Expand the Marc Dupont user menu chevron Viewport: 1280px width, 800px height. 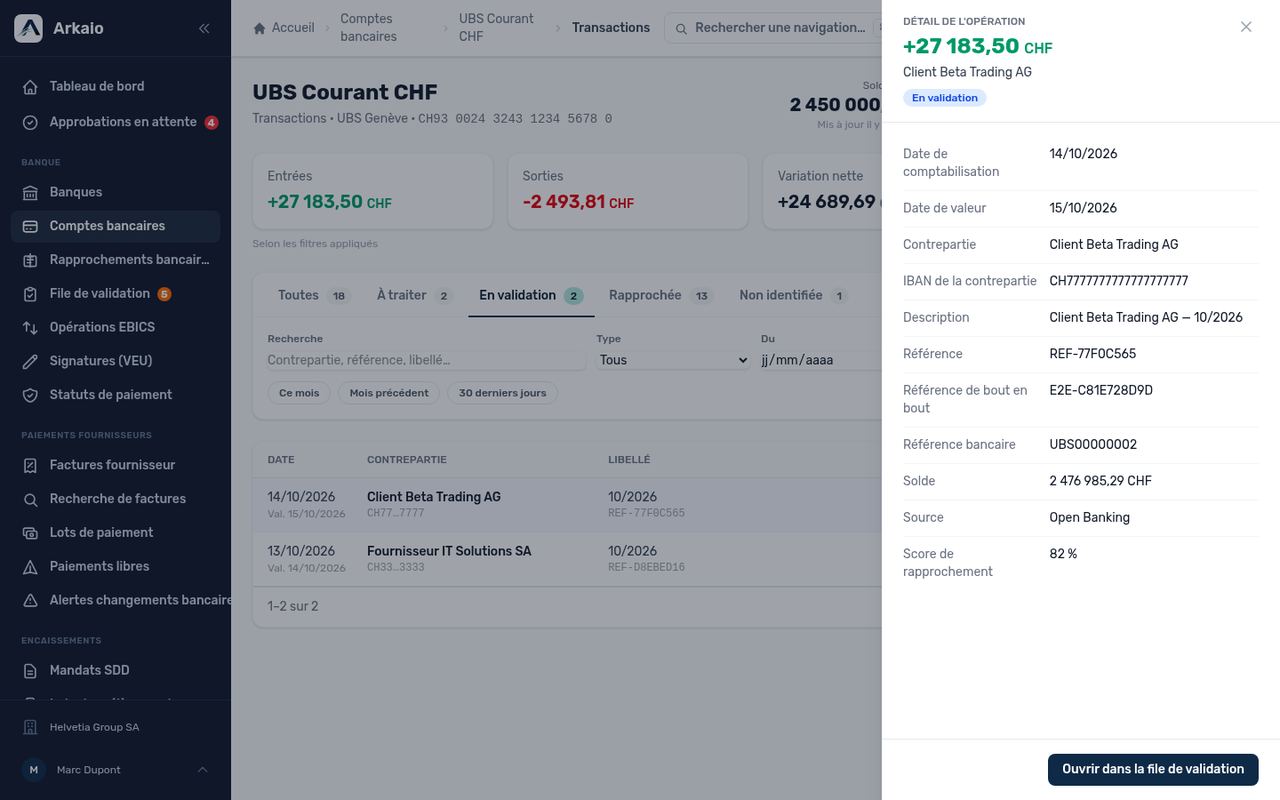click(203, 770)
